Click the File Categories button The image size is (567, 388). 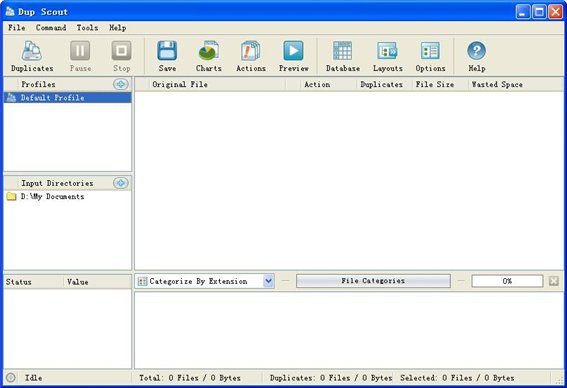click(x=373, y=281)
